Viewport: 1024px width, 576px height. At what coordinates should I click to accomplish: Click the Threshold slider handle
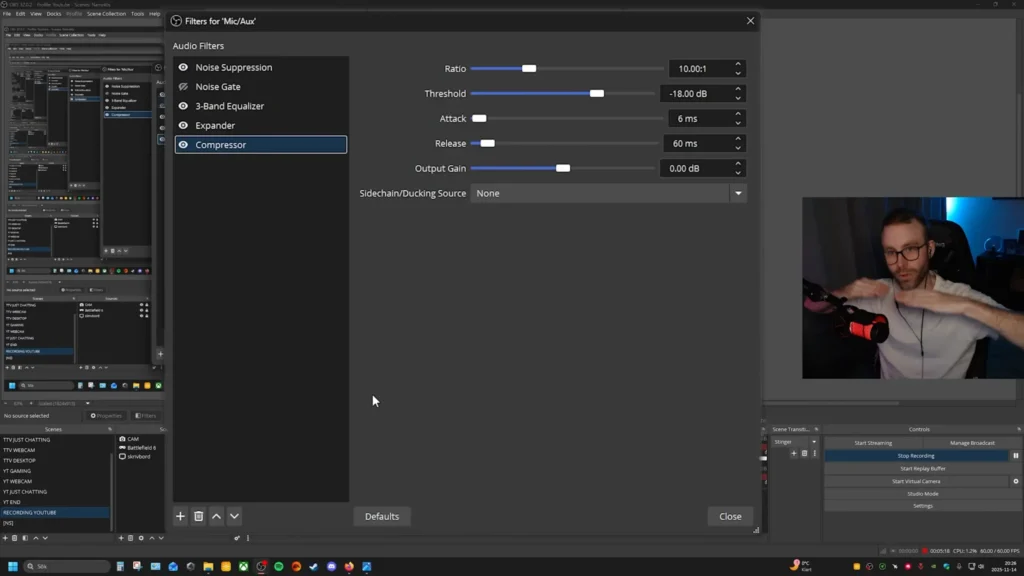pyautogui.click(x=597, y=93)
